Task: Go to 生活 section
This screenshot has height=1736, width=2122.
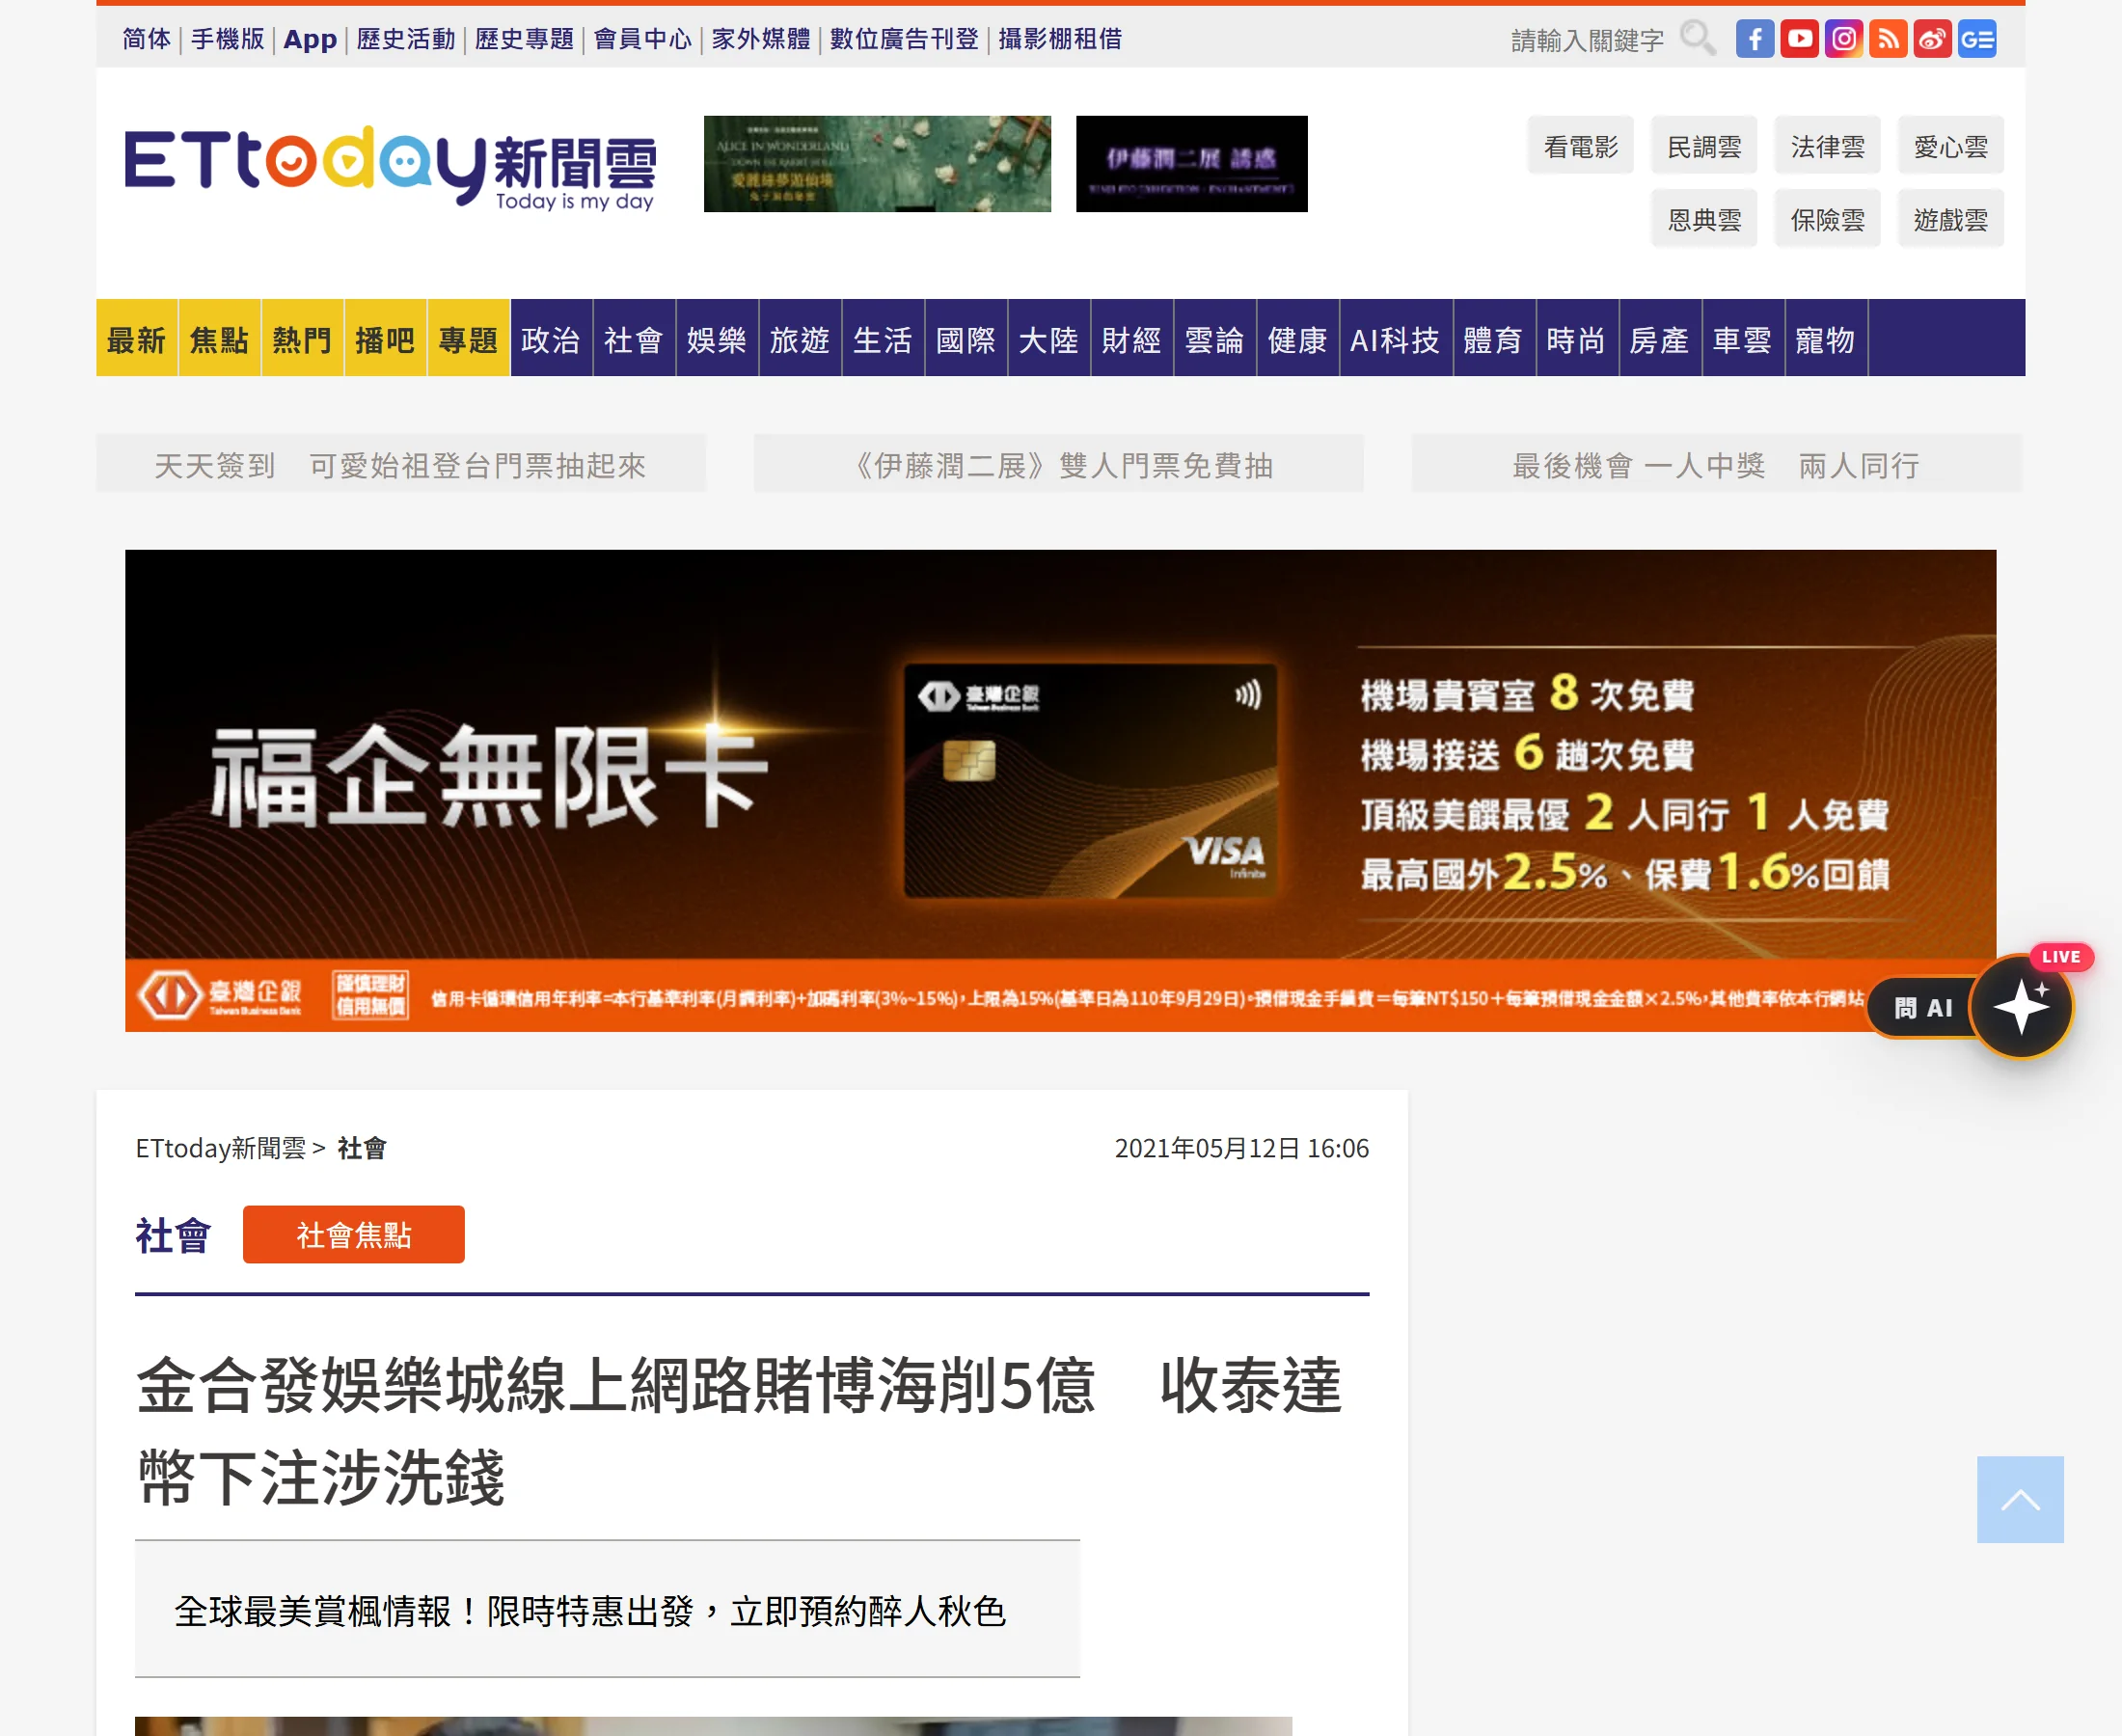Action: pyautogui.click(x=883, y=339)
